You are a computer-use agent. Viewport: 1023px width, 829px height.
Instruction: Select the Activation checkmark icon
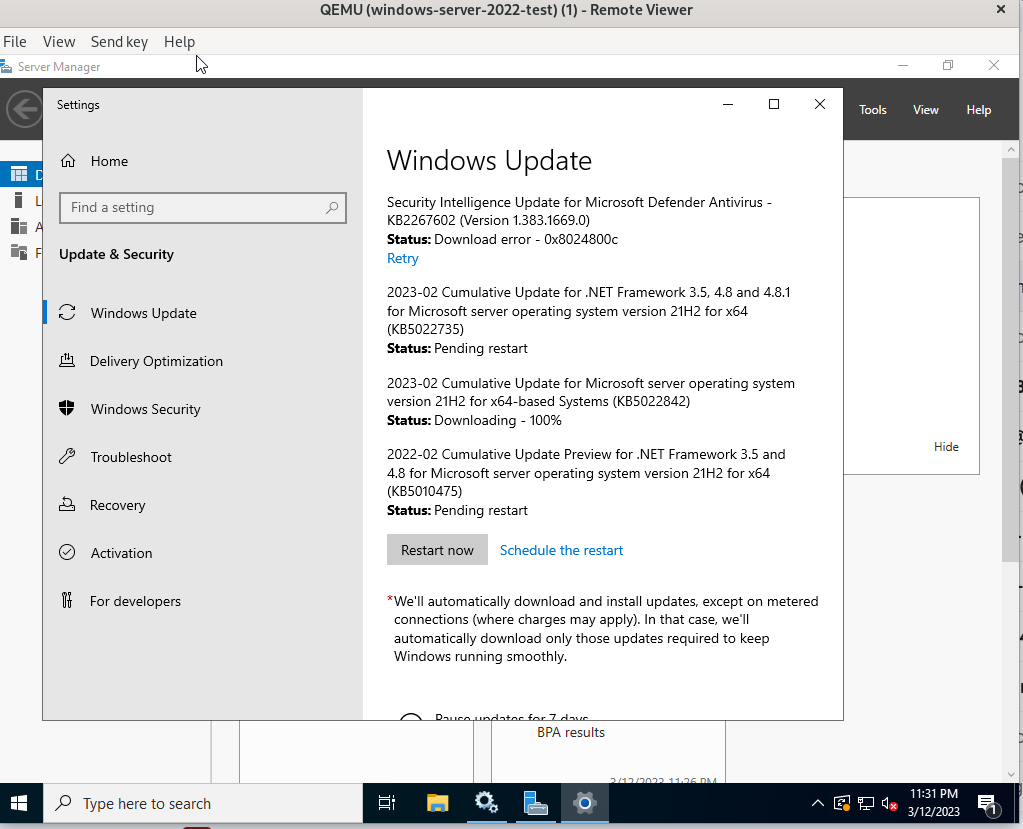click(x=66, y=552)
